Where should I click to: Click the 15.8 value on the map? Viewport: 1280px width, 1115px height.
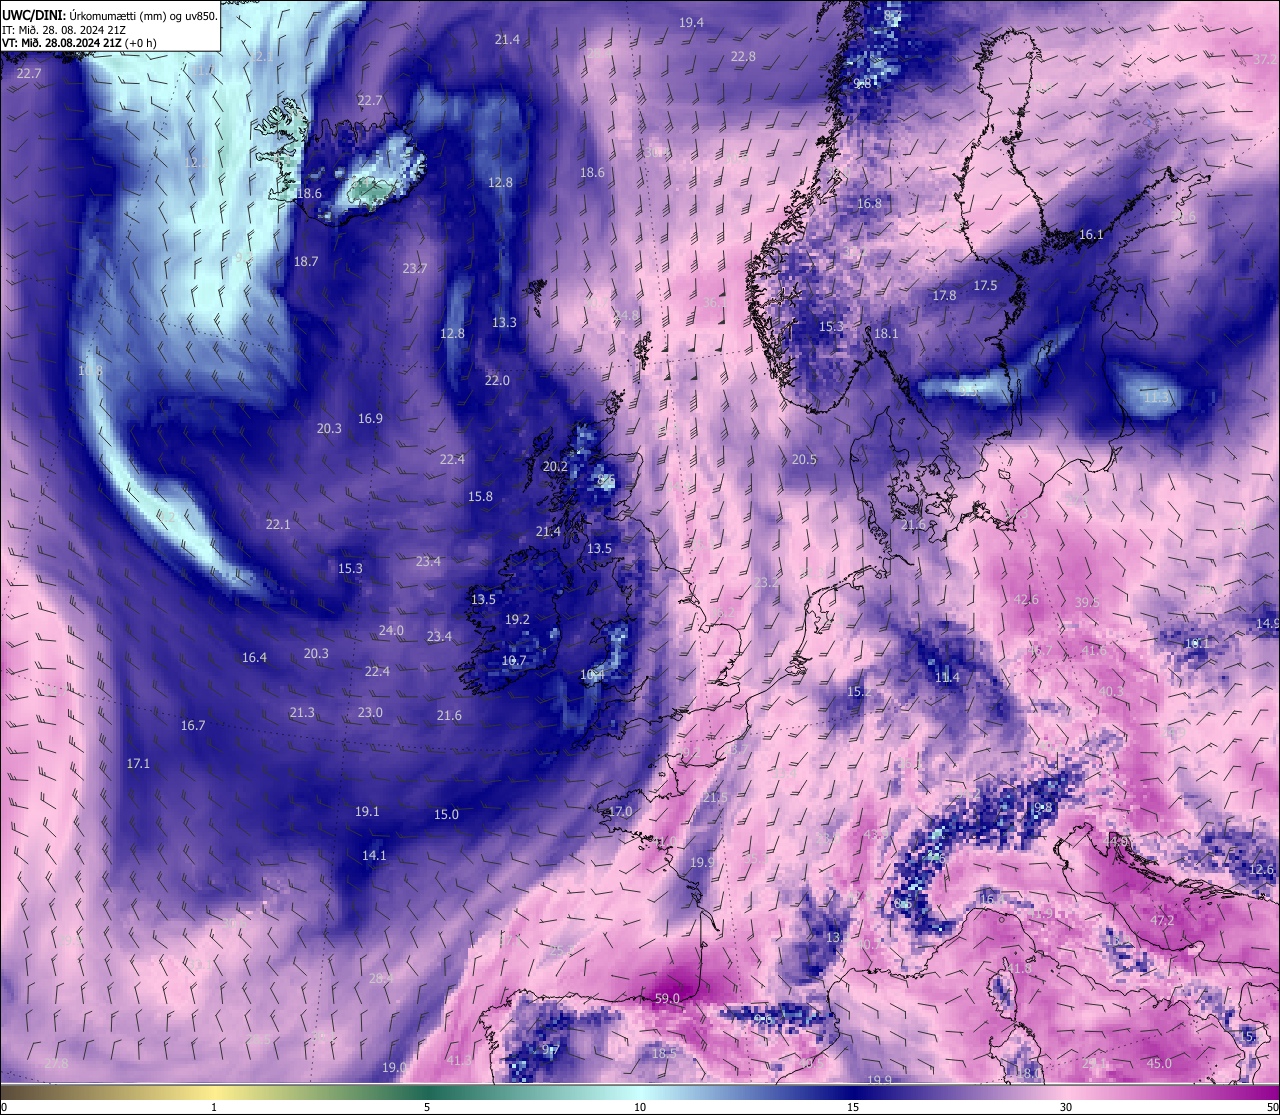click(480, 496)
